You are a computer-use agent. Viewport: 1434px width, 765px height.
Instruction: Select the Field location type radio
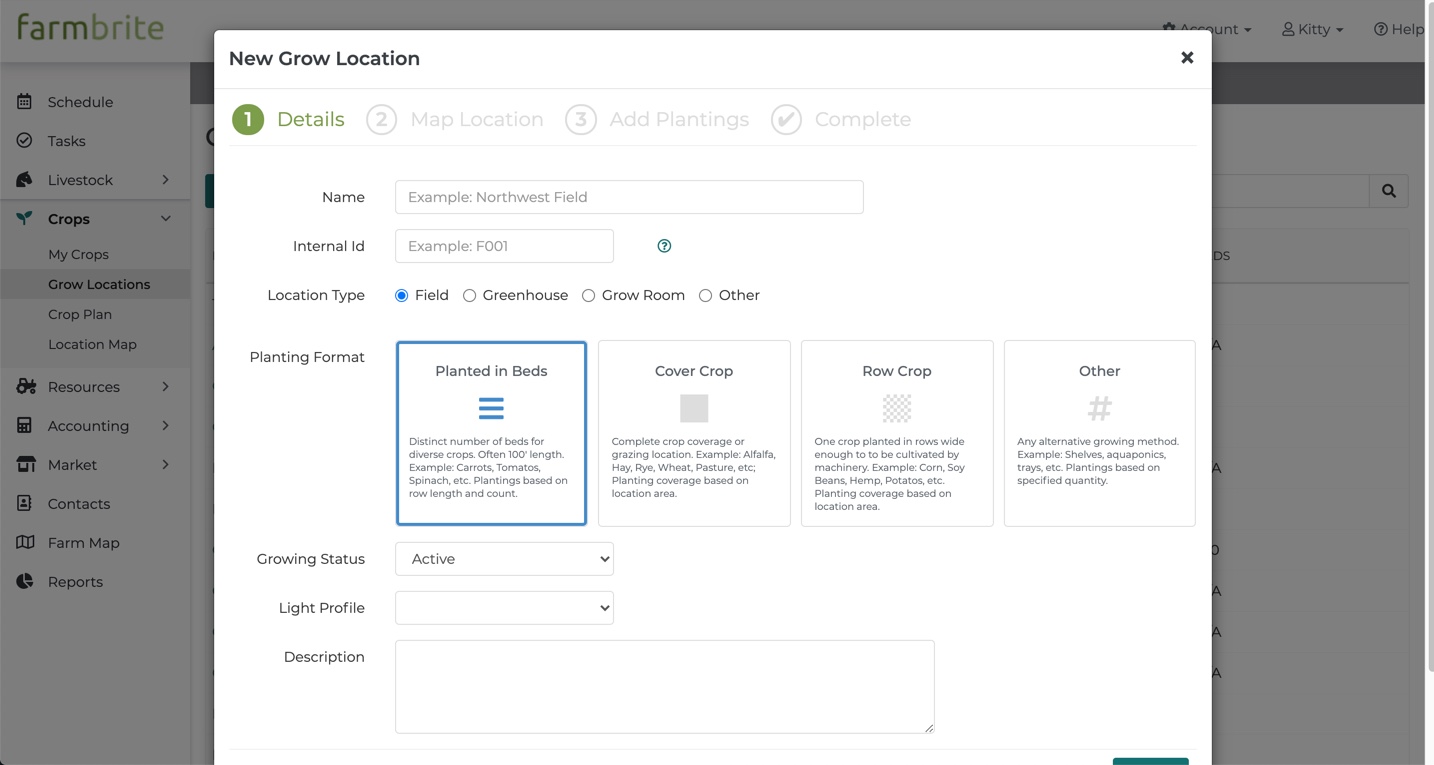pyautogui.click(x=402, y=296)
